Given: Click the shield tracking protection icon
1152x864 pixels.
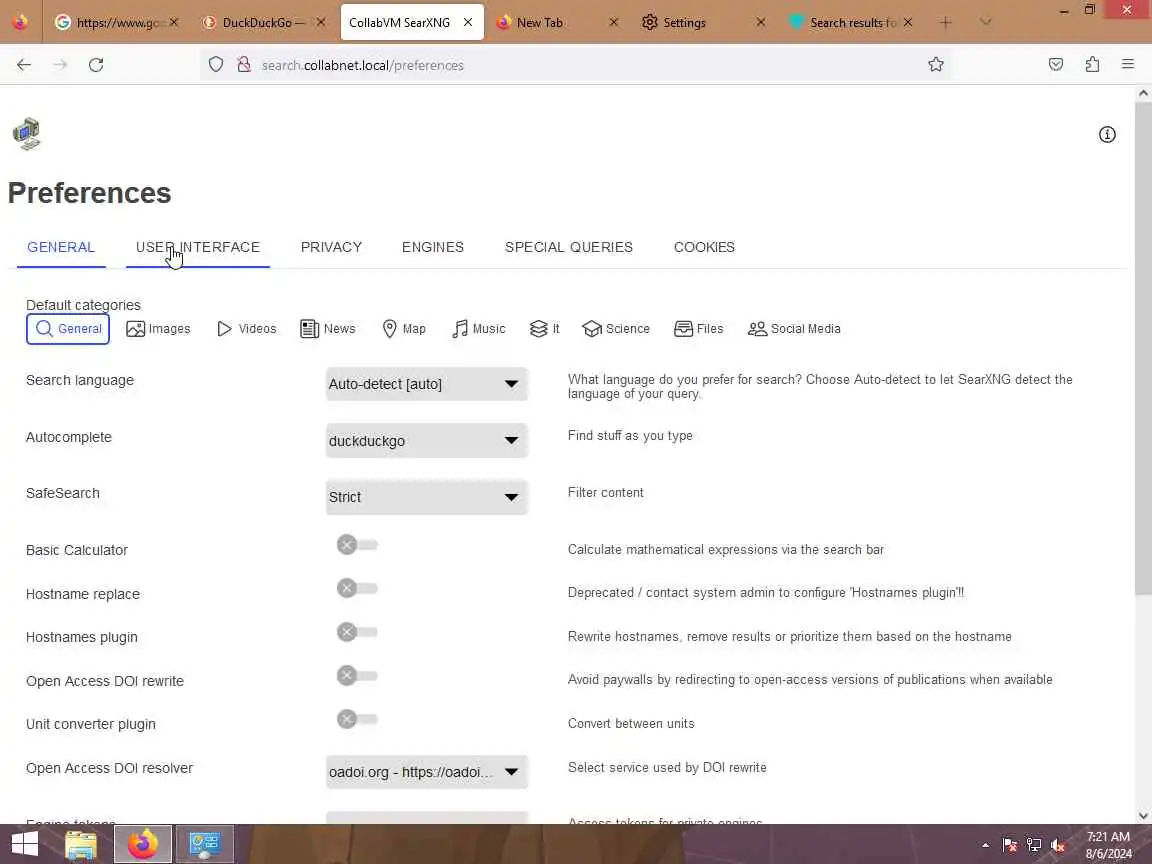Looking at the screenshot, I should pos(215,65).
